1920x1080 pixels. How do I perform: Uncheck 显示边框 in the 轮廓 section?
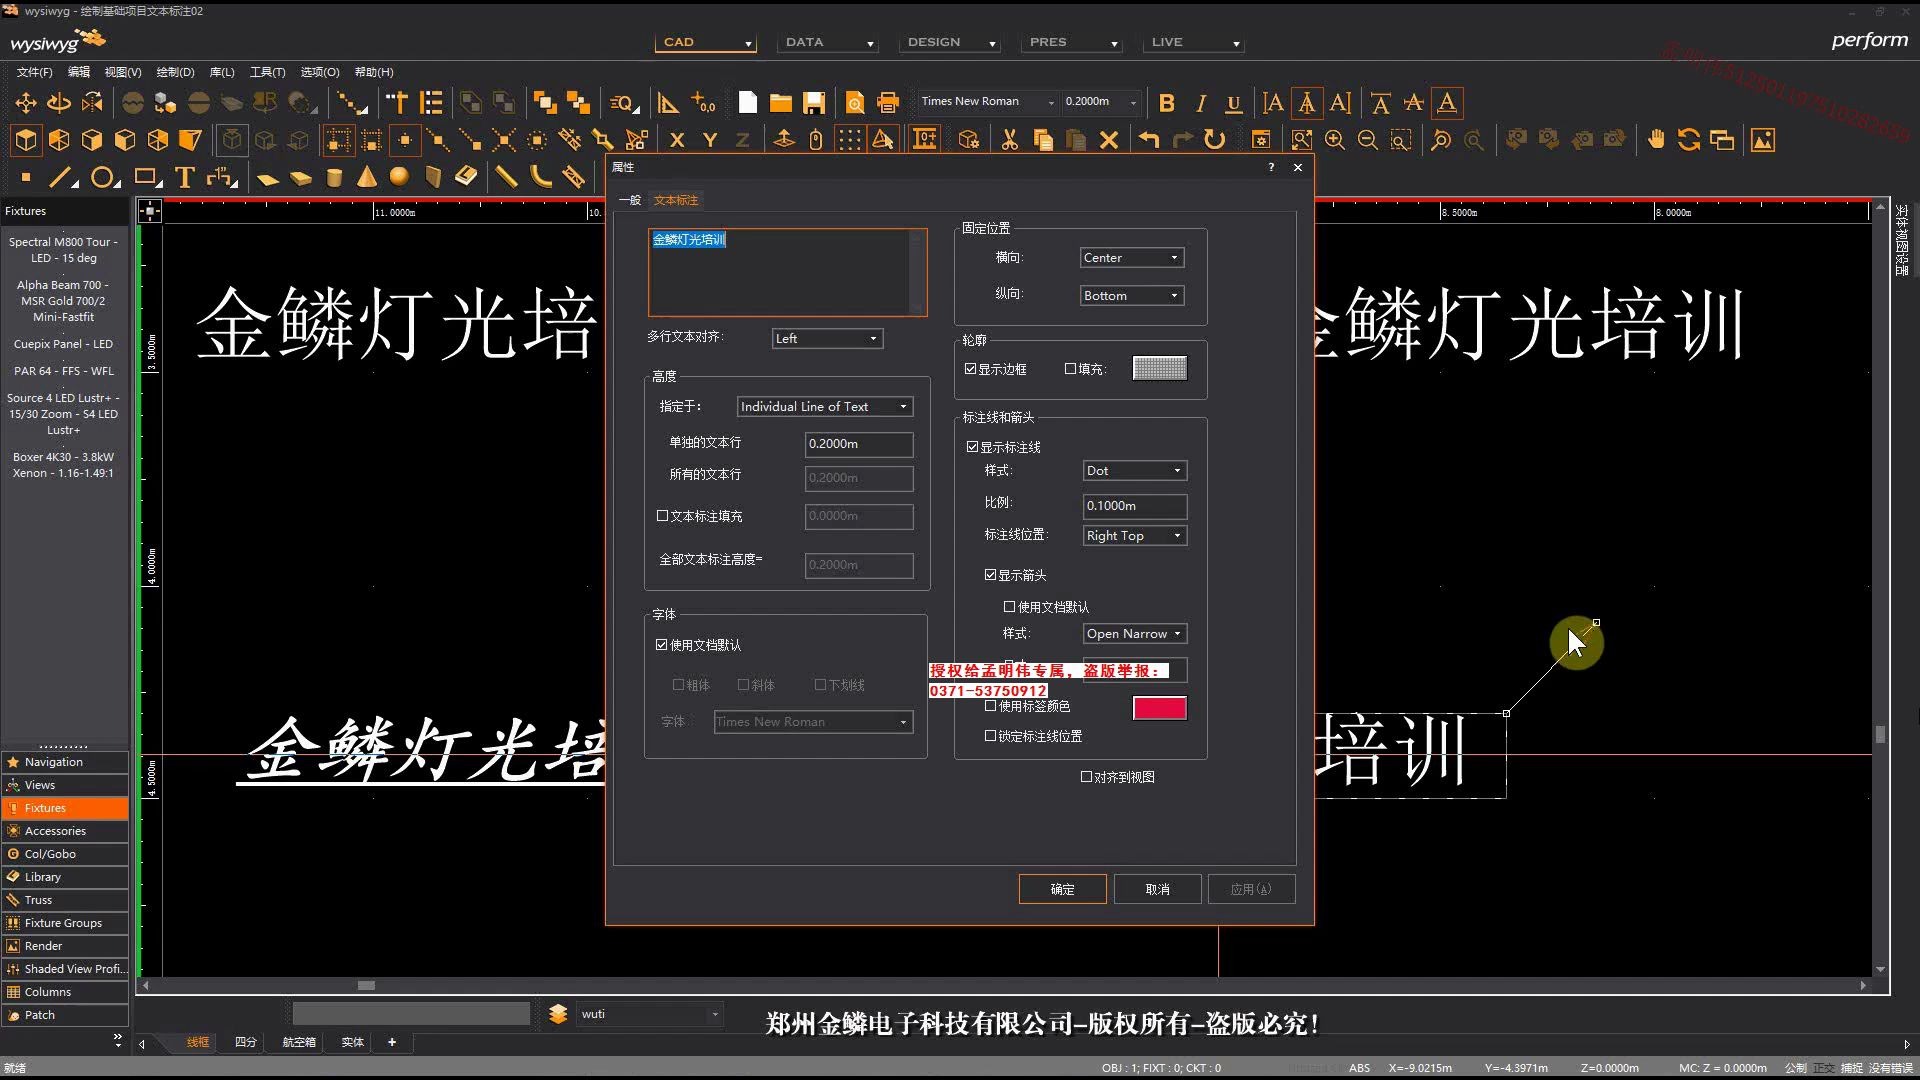pos(970,368)
